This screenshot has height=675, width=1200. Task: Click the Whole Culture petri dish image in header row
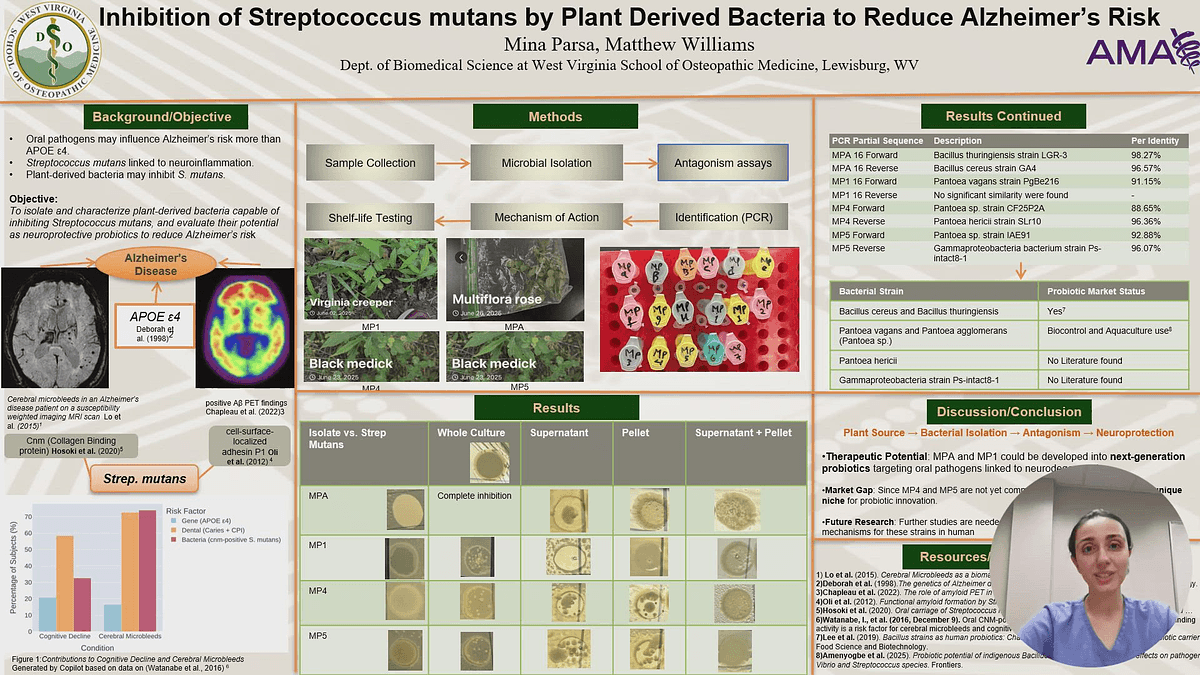point(490,461)
